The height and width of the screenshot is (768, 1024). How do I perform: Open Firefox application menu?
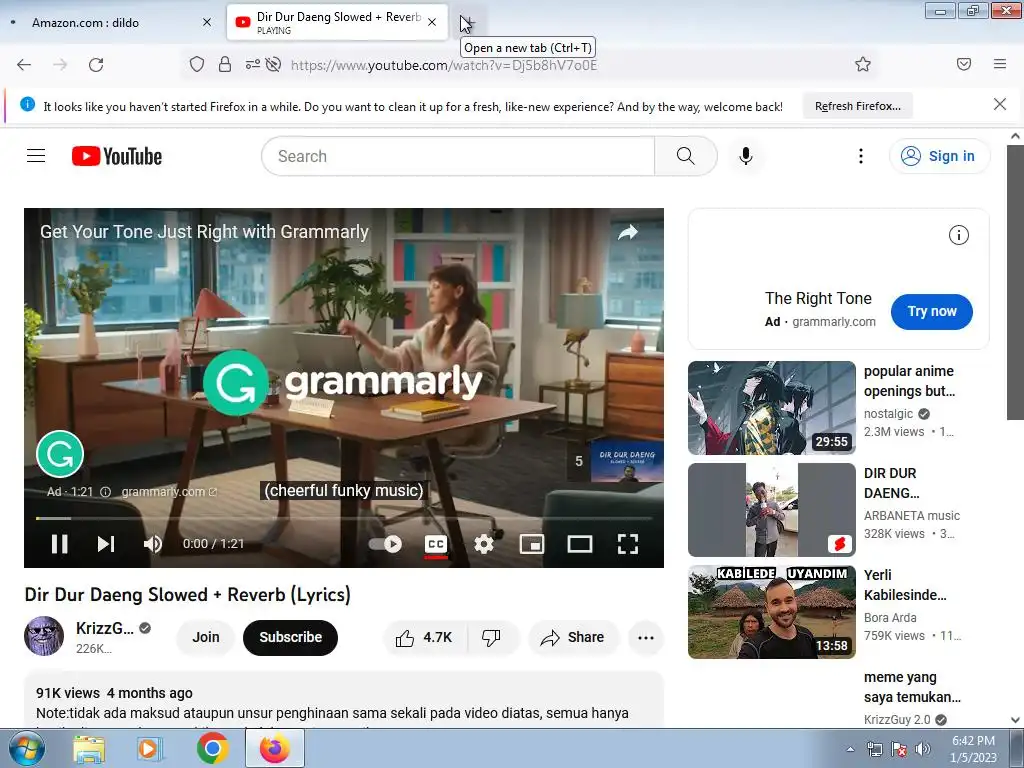pos(1000,64)
